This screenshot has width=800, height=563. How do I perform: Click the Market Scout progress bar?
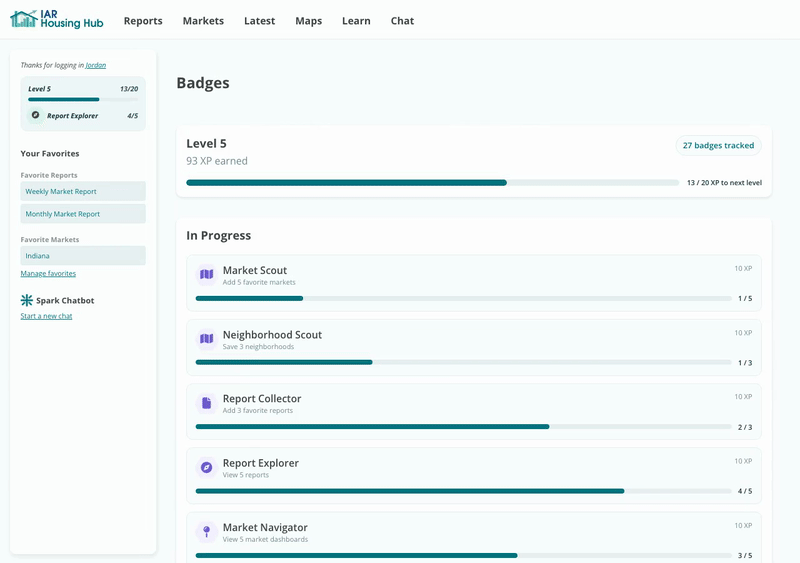463,299
